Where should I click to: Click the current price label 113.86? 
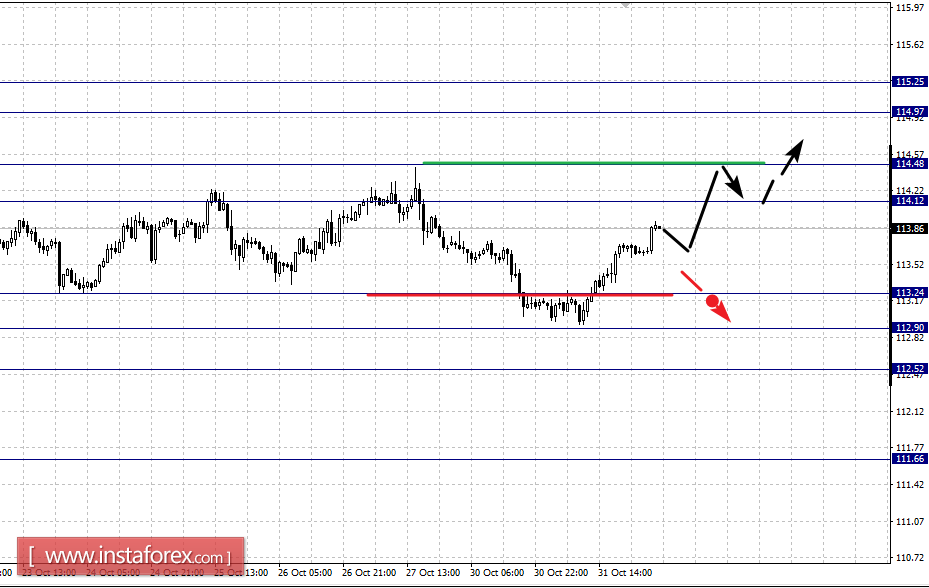pyautogui.click(x=909, y=229)
